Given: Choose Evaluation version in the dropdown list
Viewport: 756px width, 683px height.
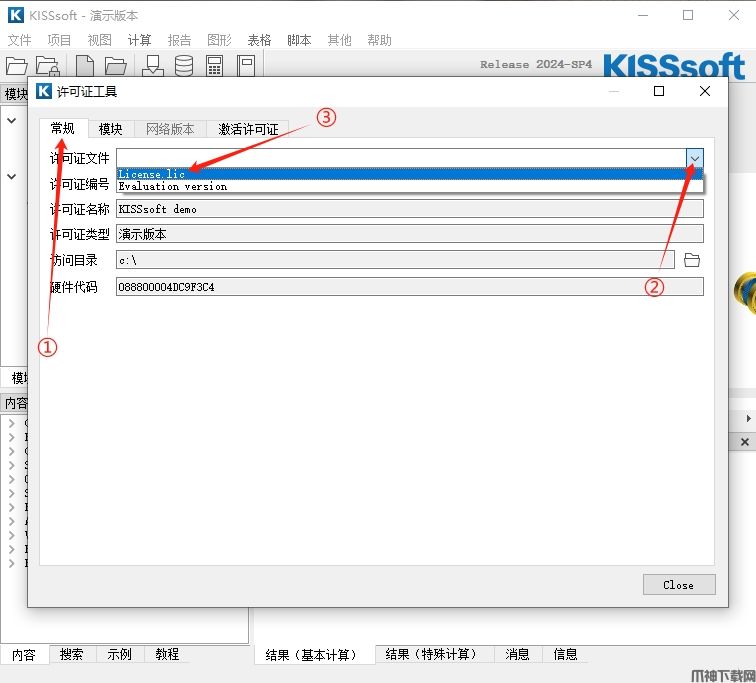Looking at the screenshot, I should click(410, 186).
